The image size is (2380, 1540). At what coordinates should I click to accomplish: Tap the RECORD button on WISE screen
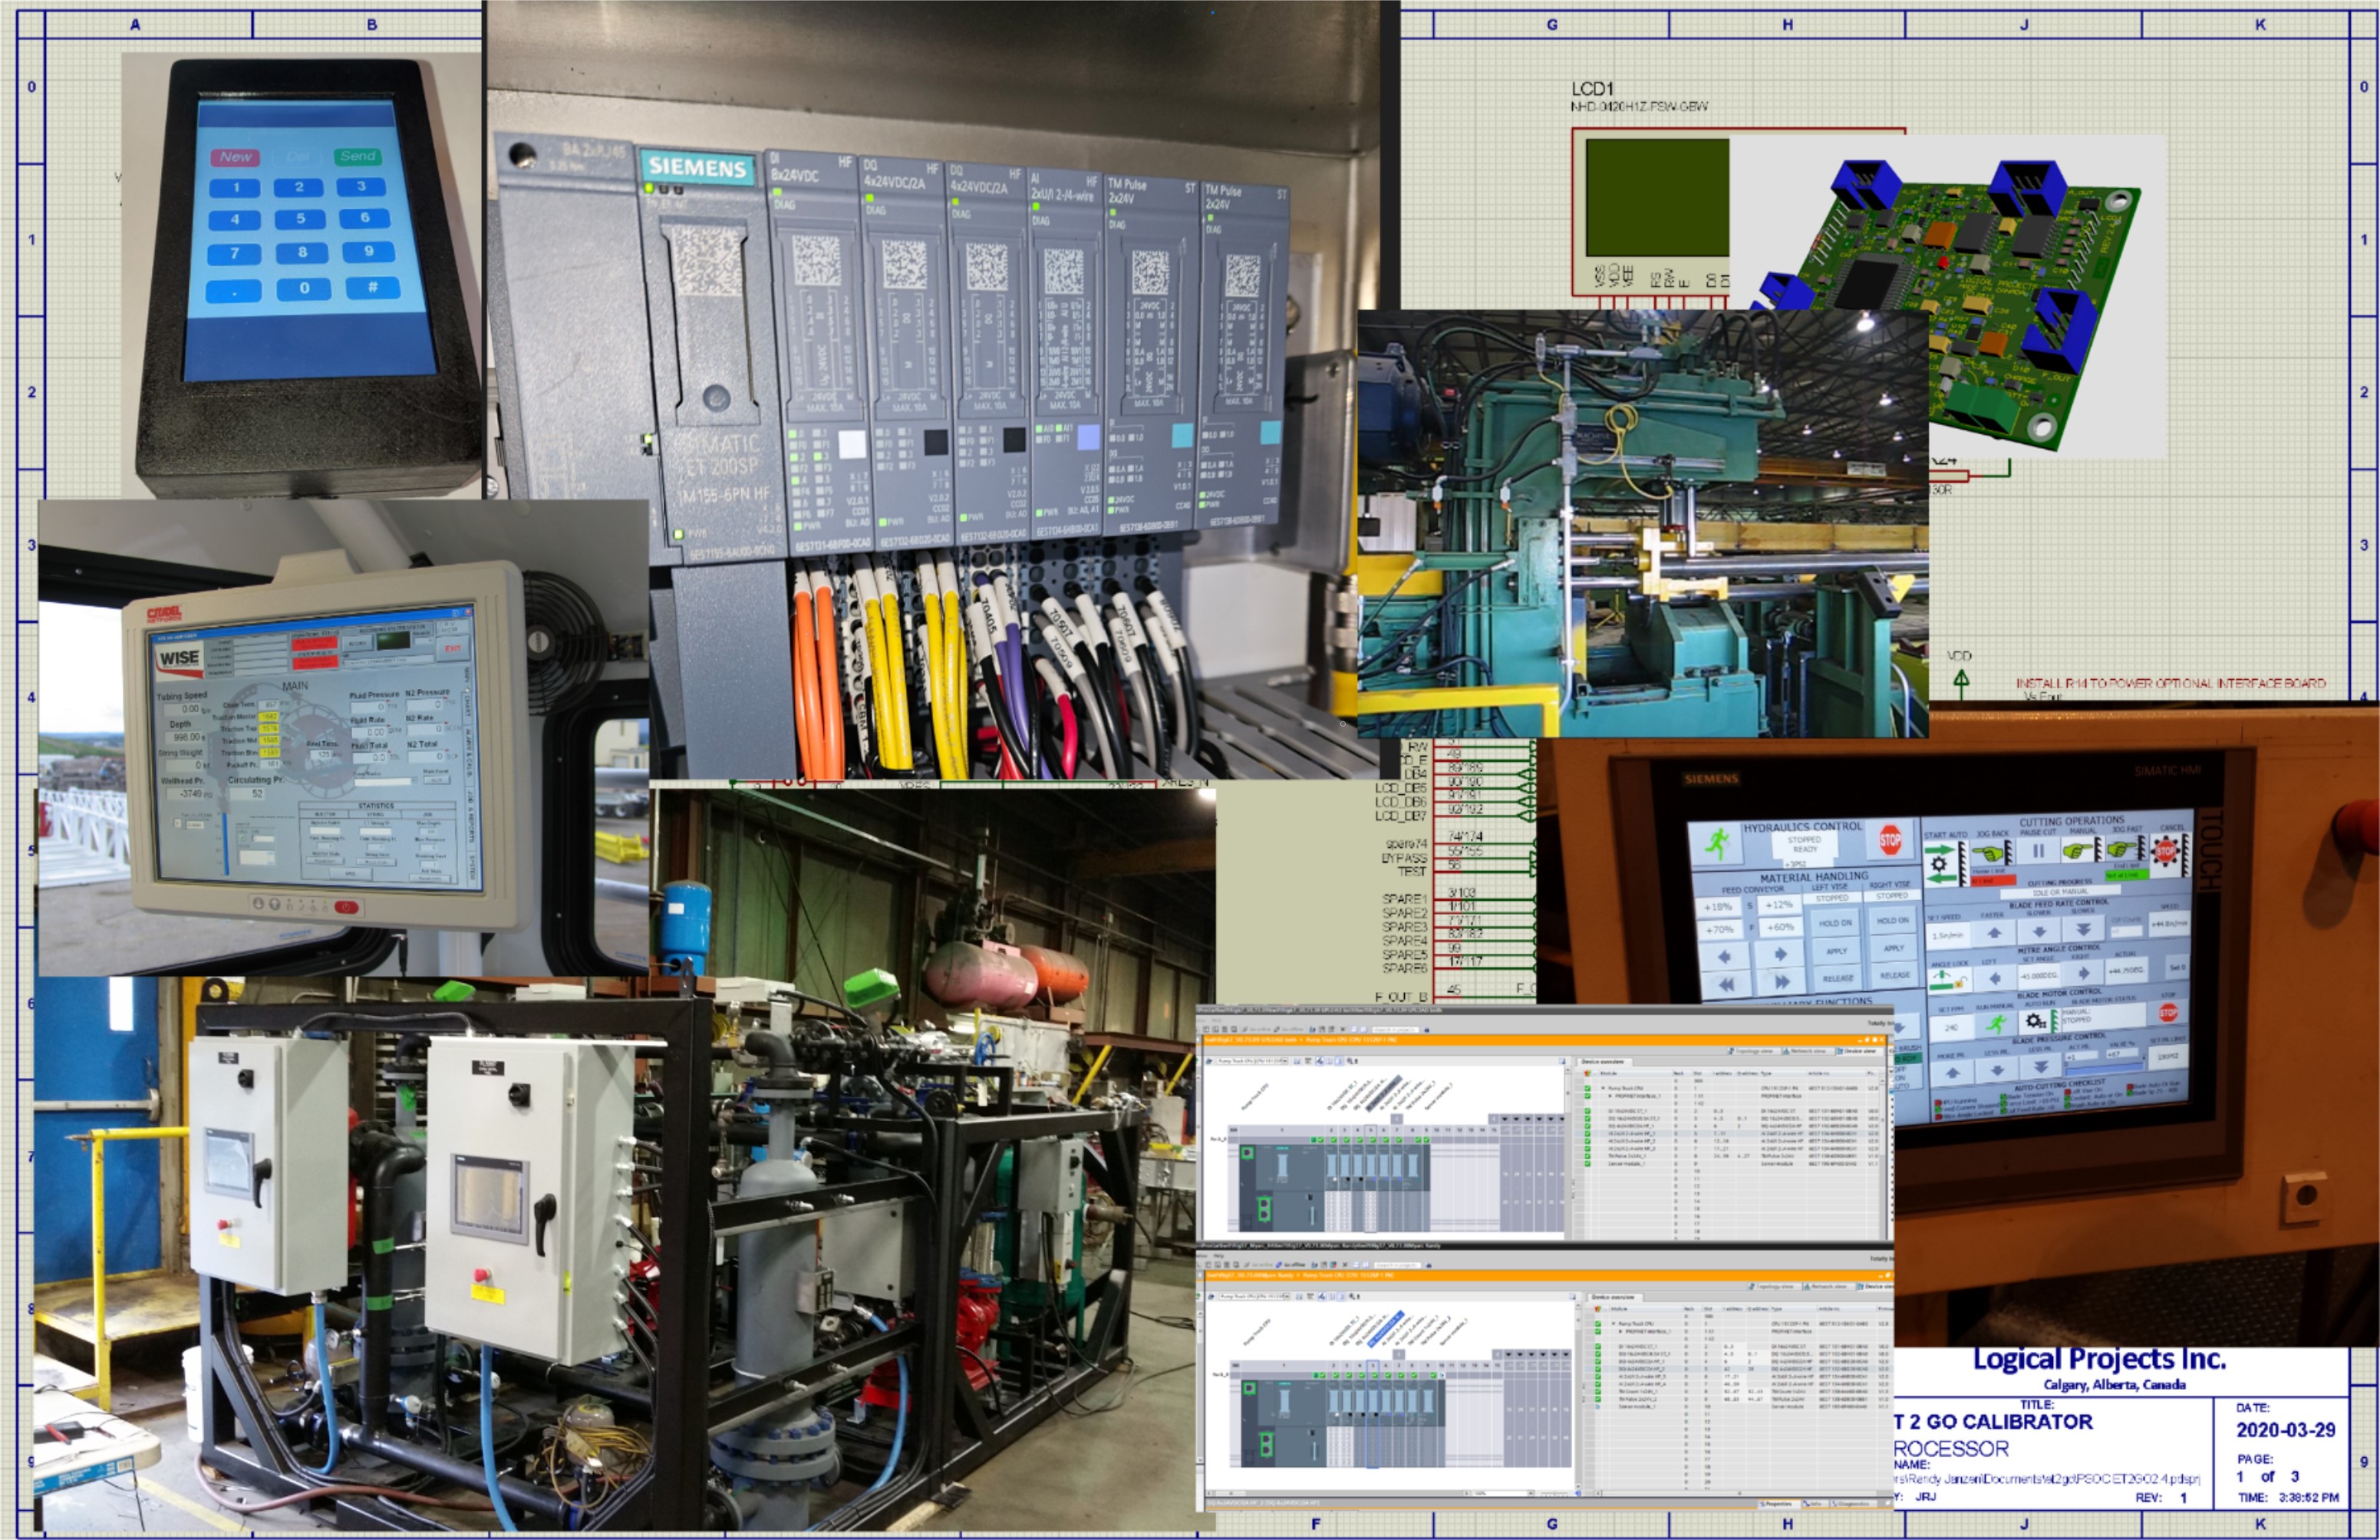(358, 644)
